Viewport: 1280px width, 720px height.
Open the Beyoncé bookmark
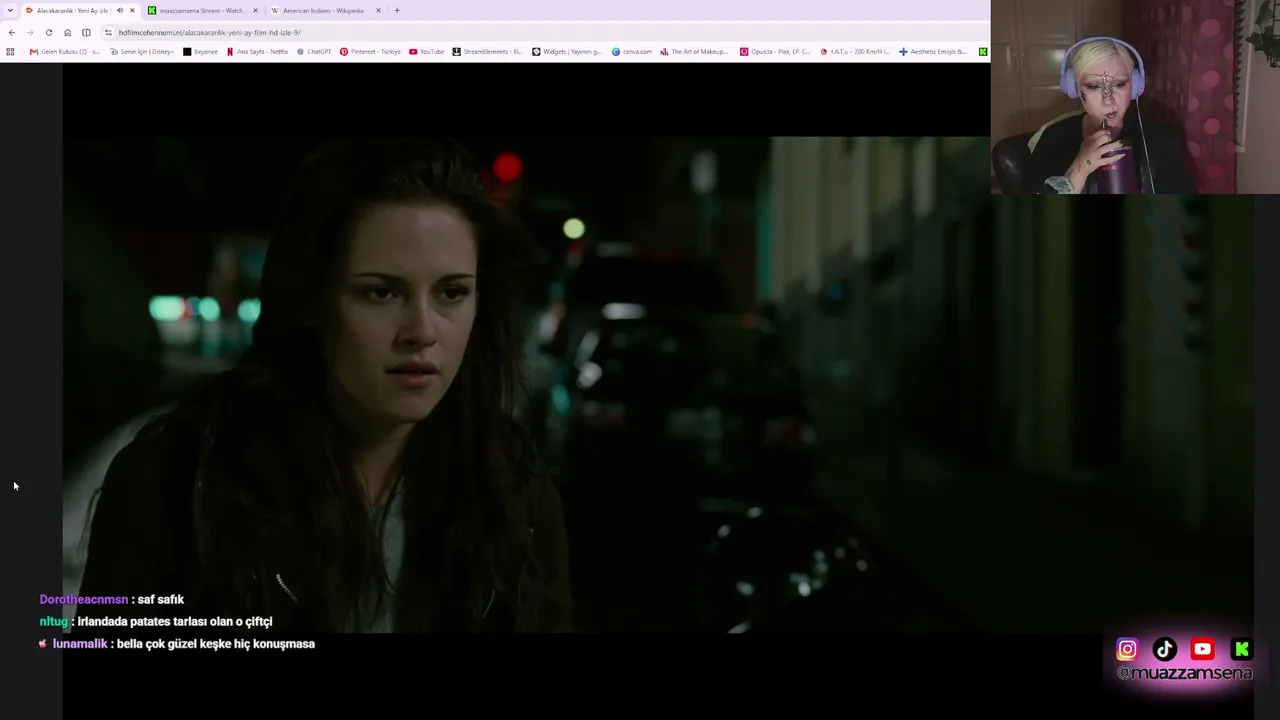pyautogui.click(x=201, y=51)
